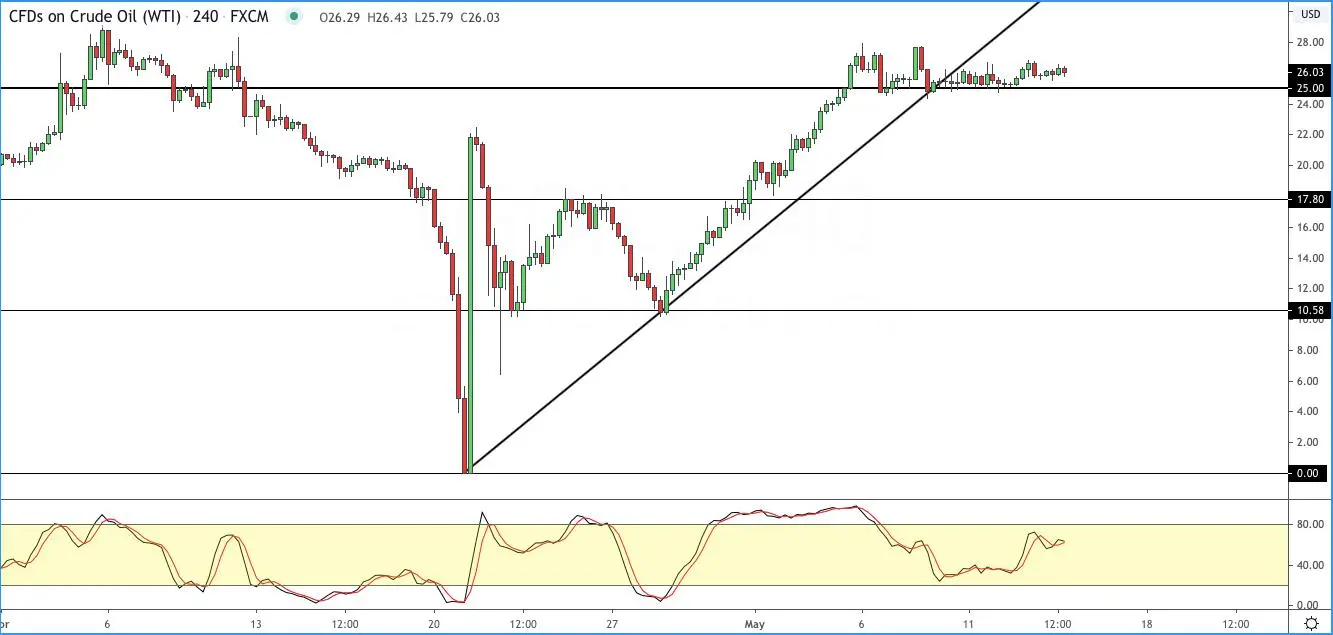Click the 40.00 oscillator scale label
Image resolution: width=1333 pixels, height=635 pixels.
click(x=1309, y=565)
